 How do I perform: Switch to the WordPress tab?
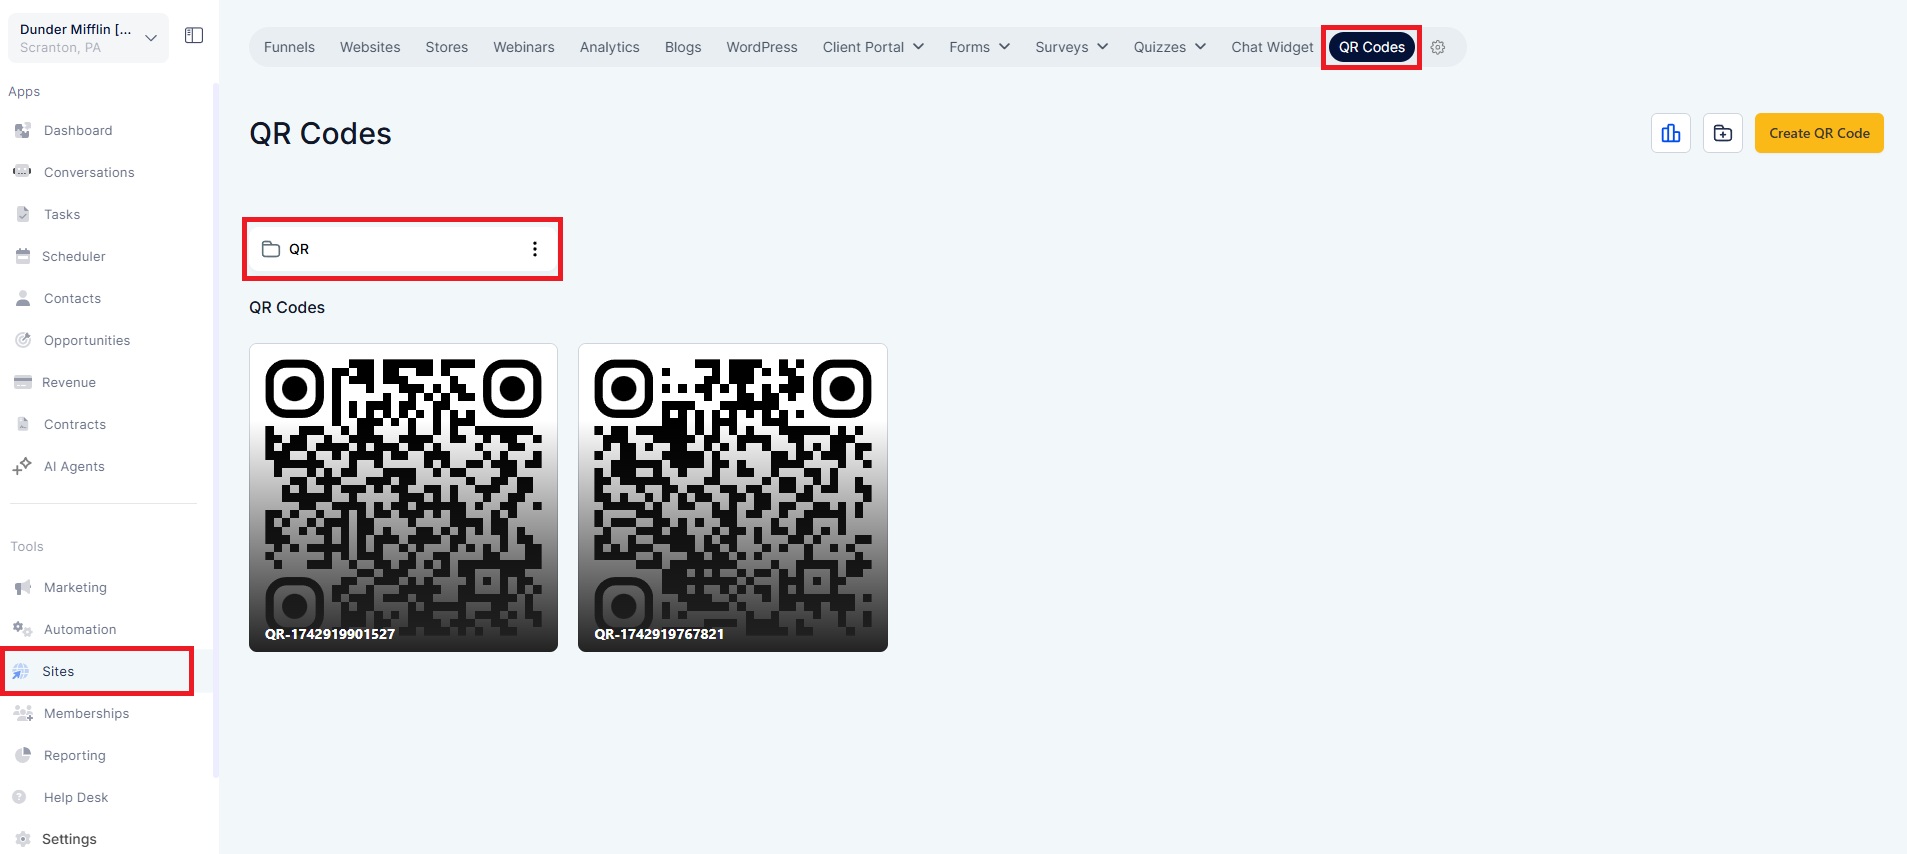[x=762, y=47]
